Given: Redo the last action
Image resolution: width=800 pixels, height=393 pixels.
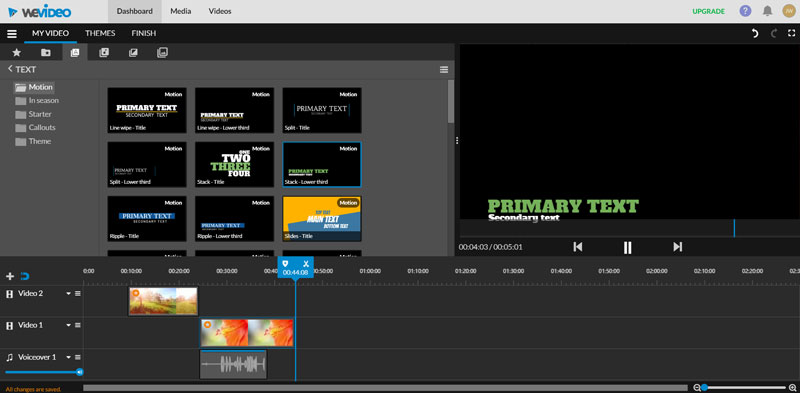Looking at the screenshot, I should (x=773, y=34).
